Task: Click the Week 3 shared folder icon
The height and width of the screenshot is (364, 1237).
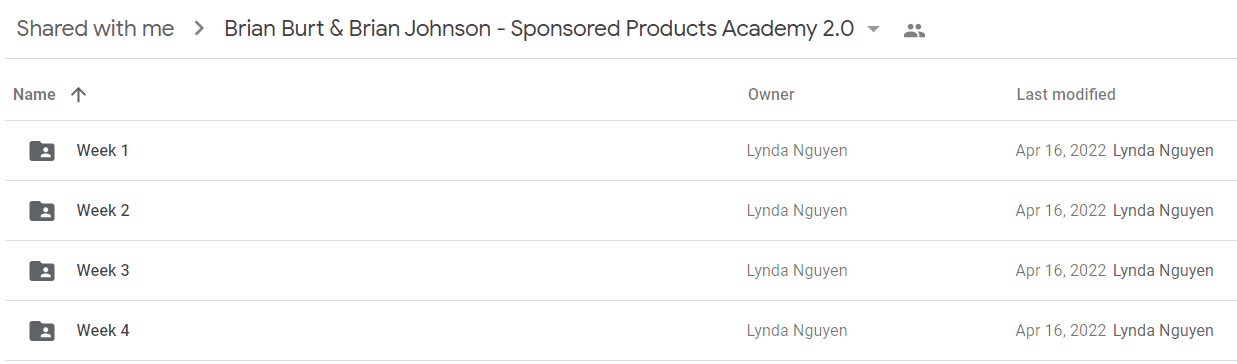Action: point(42,271)
